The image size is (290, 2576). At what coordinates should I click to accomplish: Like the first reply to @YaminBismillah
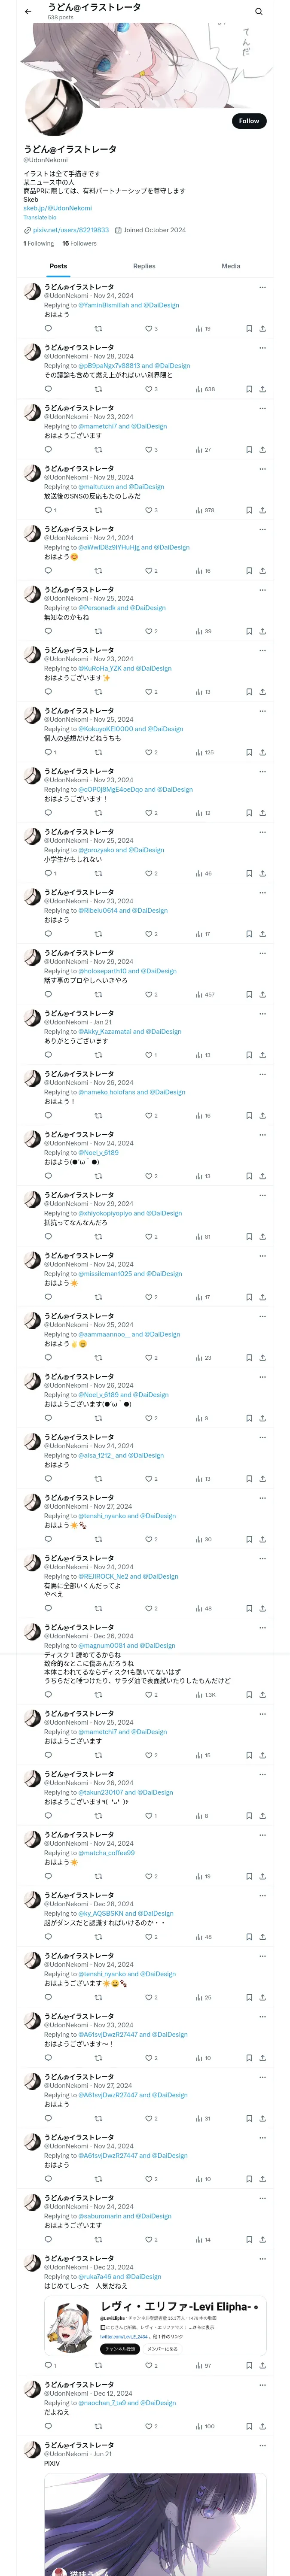150,328
